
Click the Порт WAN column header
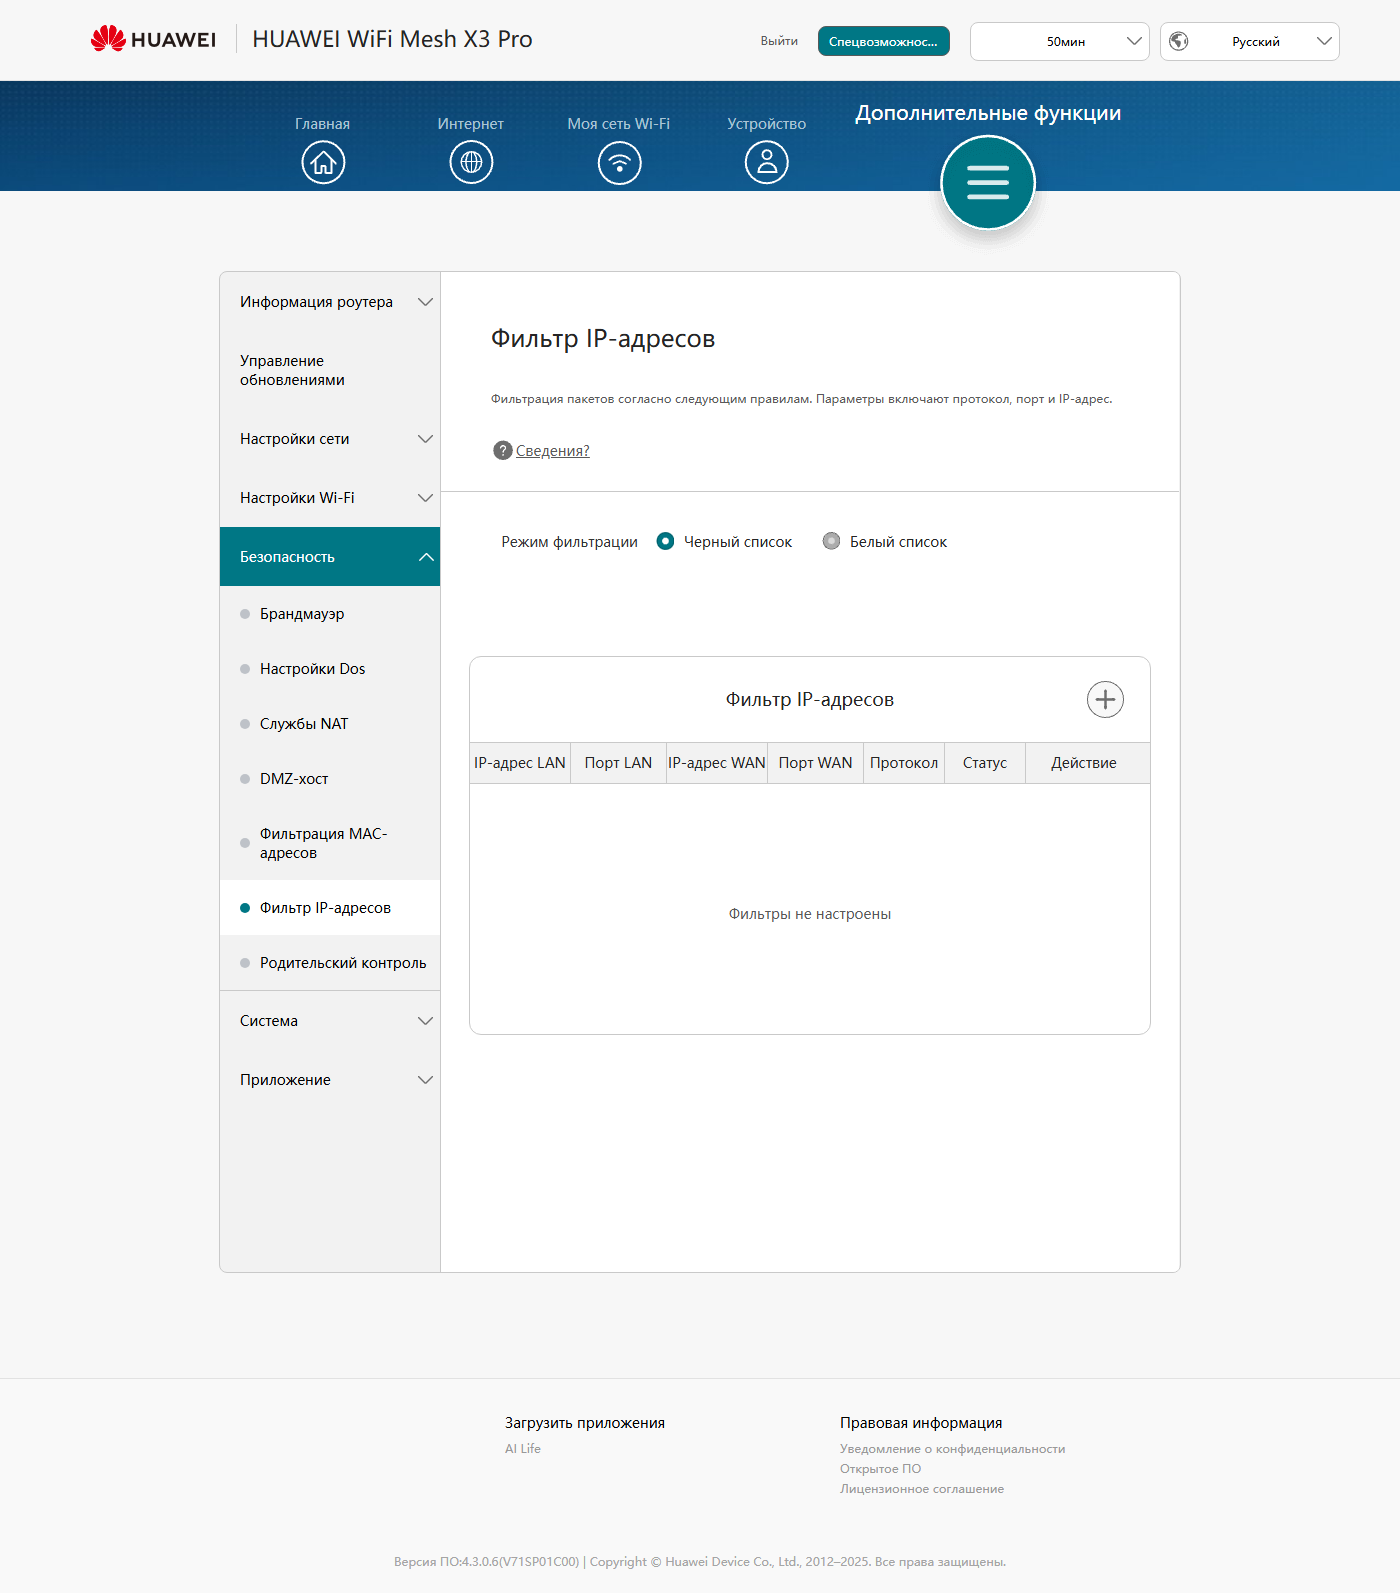coord(816,763)
